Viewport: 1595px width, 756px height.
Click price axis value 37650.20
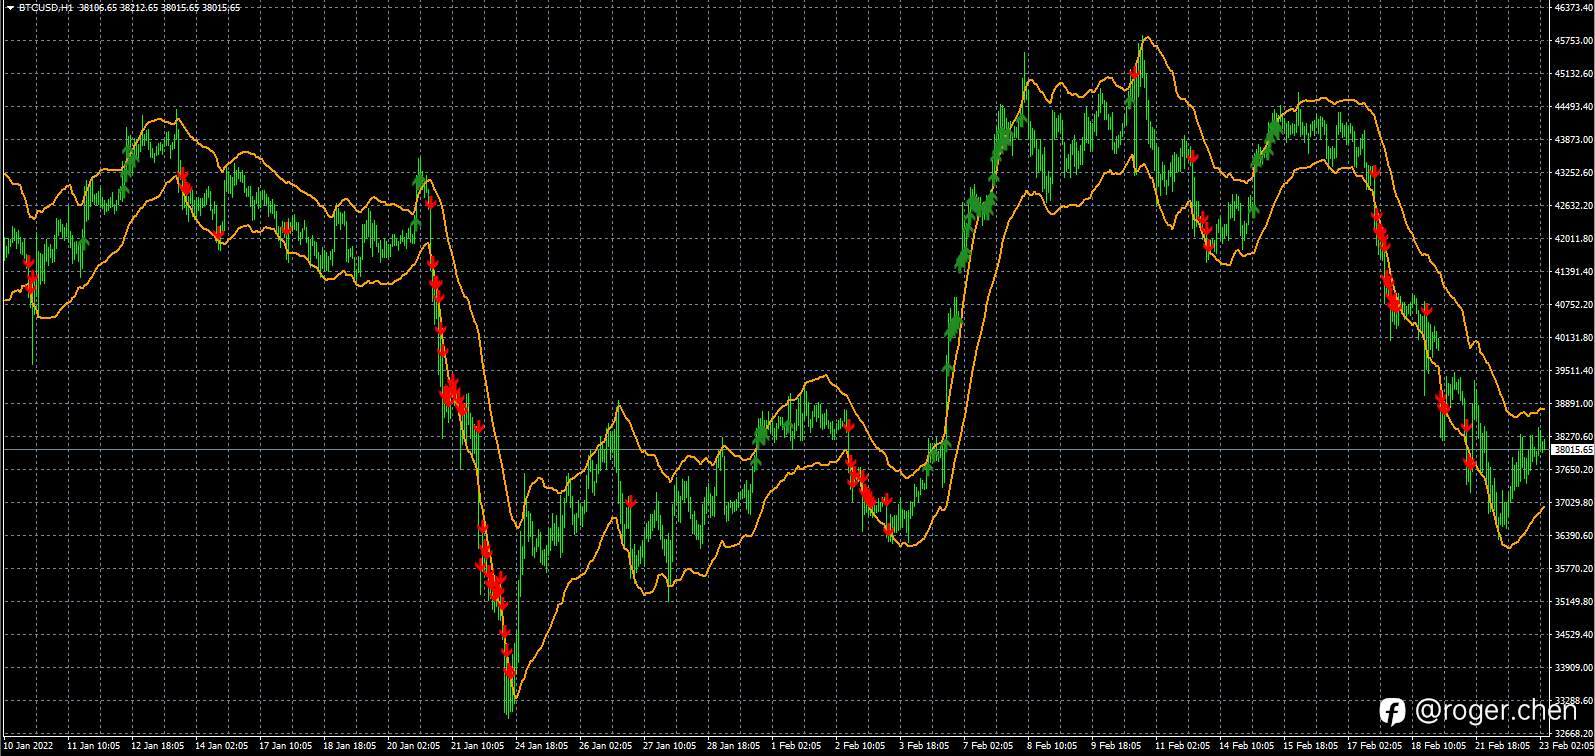1573,469
